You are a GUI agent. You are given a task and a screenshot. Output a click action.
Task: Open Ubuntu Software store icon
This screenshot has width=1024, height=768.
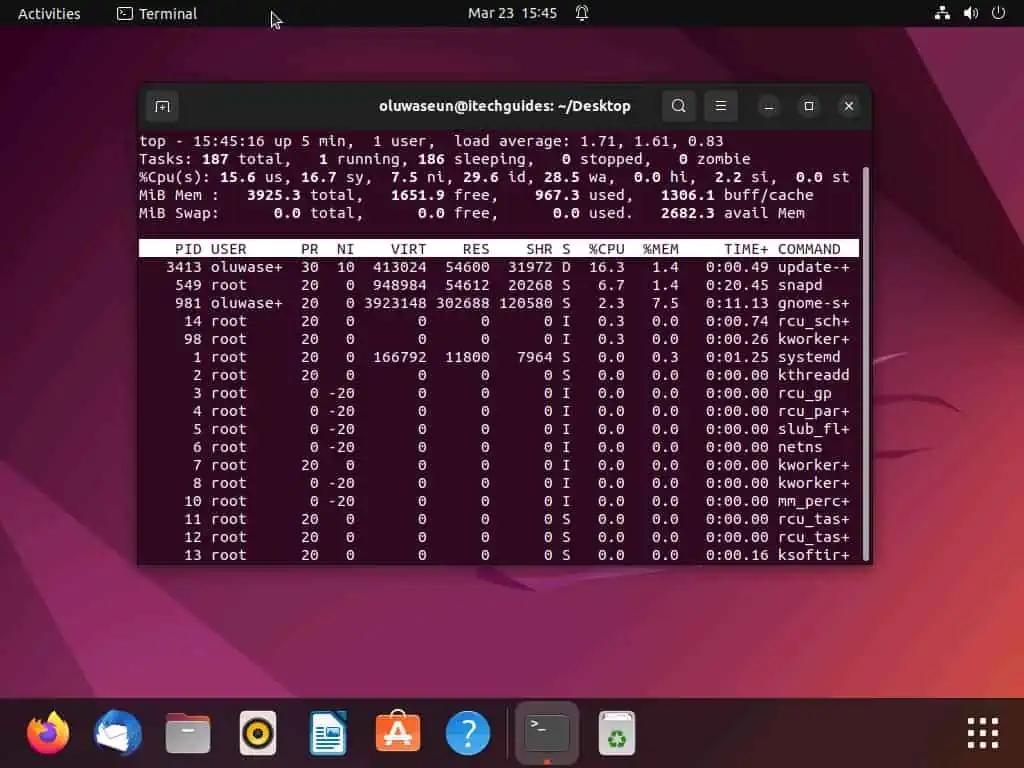coord(398,734)
